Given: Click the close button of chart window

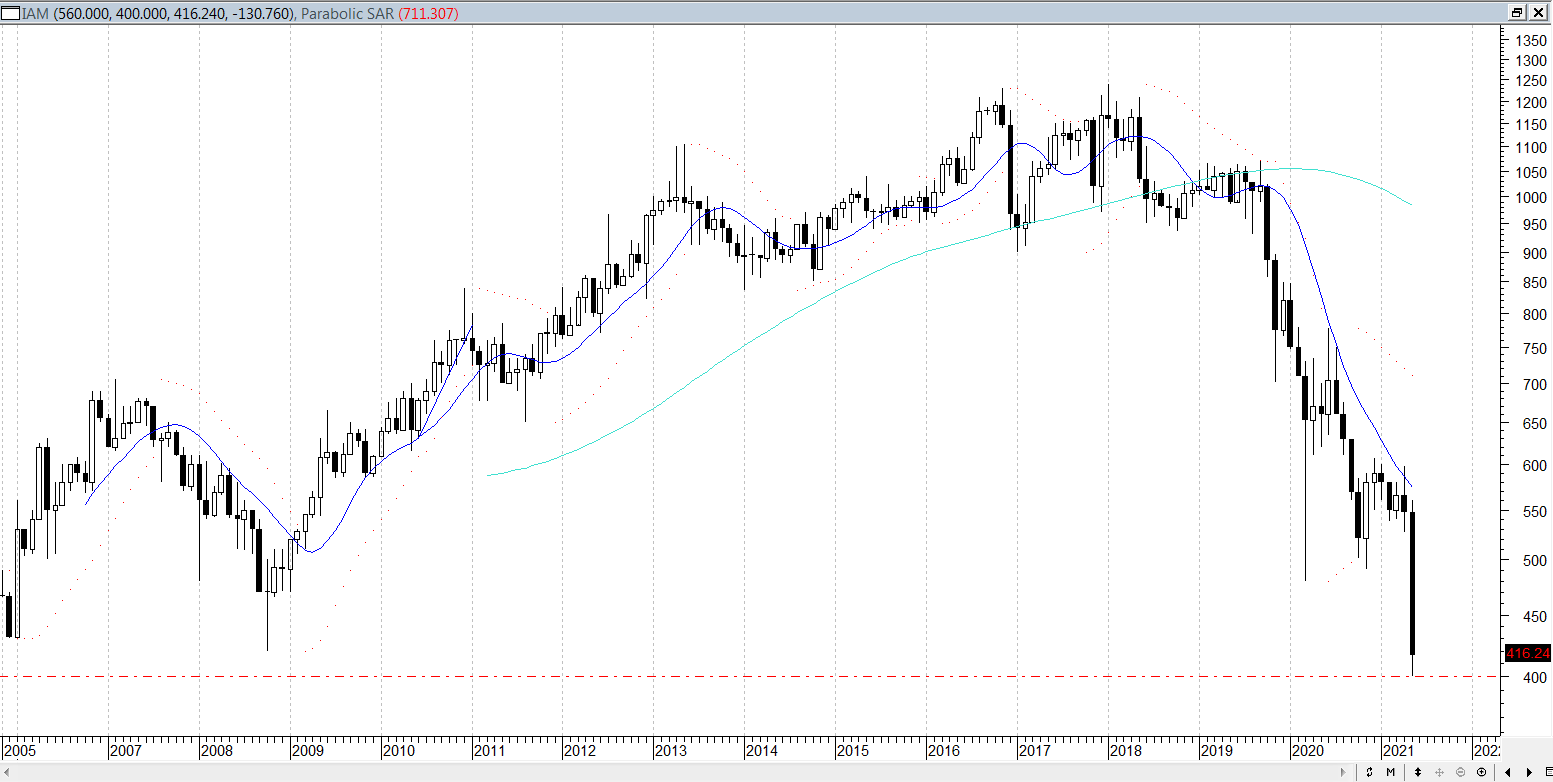Looking at the screenshot, I should 1538,13.
